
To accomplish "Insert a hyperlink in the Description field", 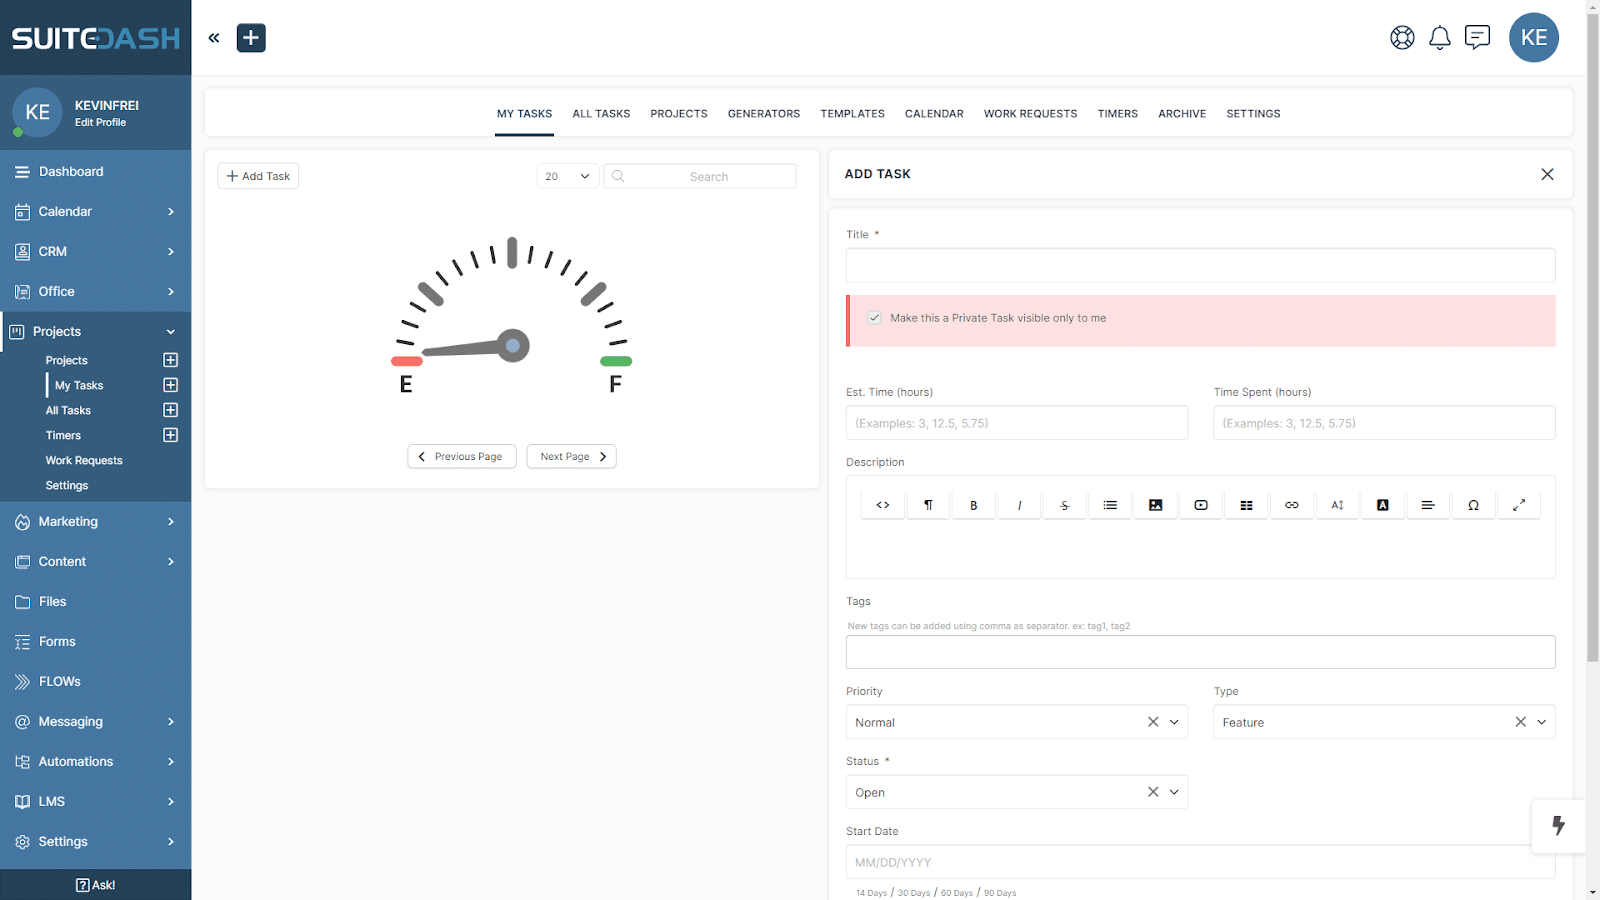I will (1291, 504).
